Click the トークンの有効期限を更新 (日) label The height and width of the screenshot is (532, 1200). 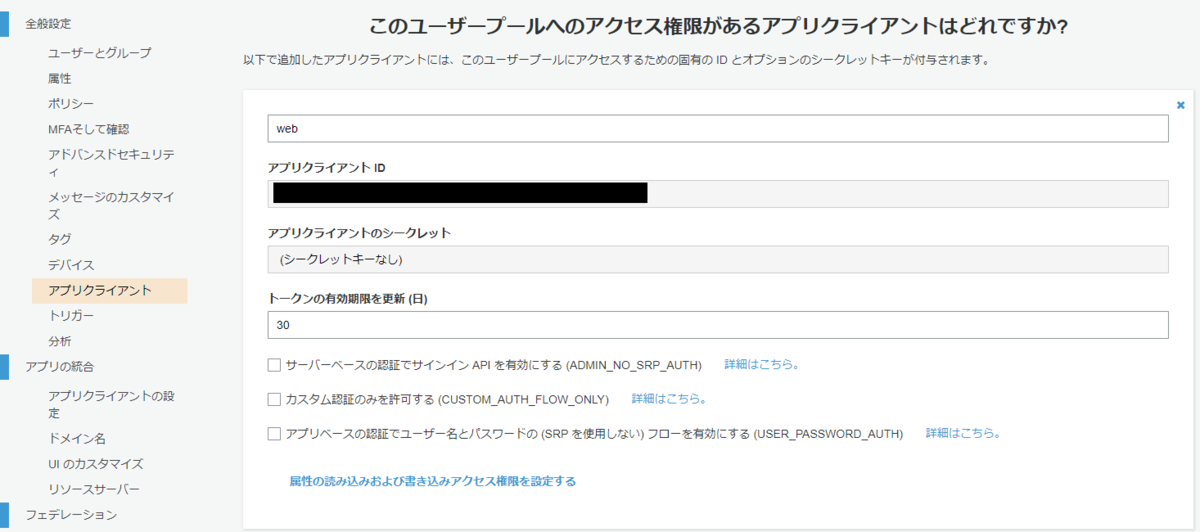[x=348, y=298]
